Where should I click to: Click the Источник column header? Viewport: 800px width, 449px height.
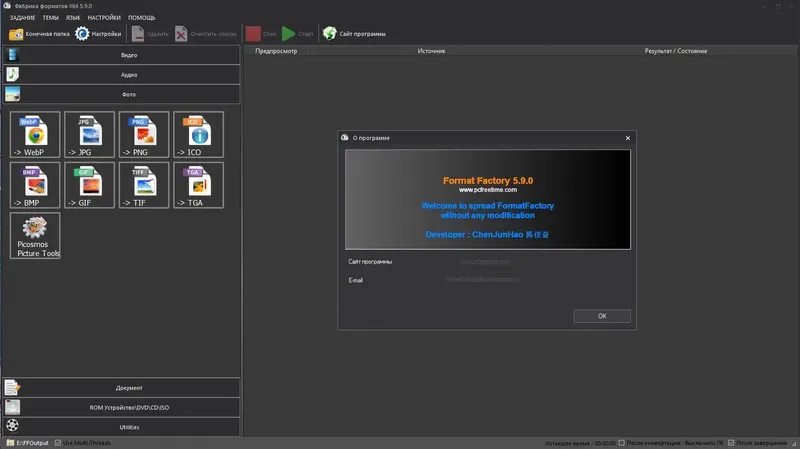coord(431,51)
